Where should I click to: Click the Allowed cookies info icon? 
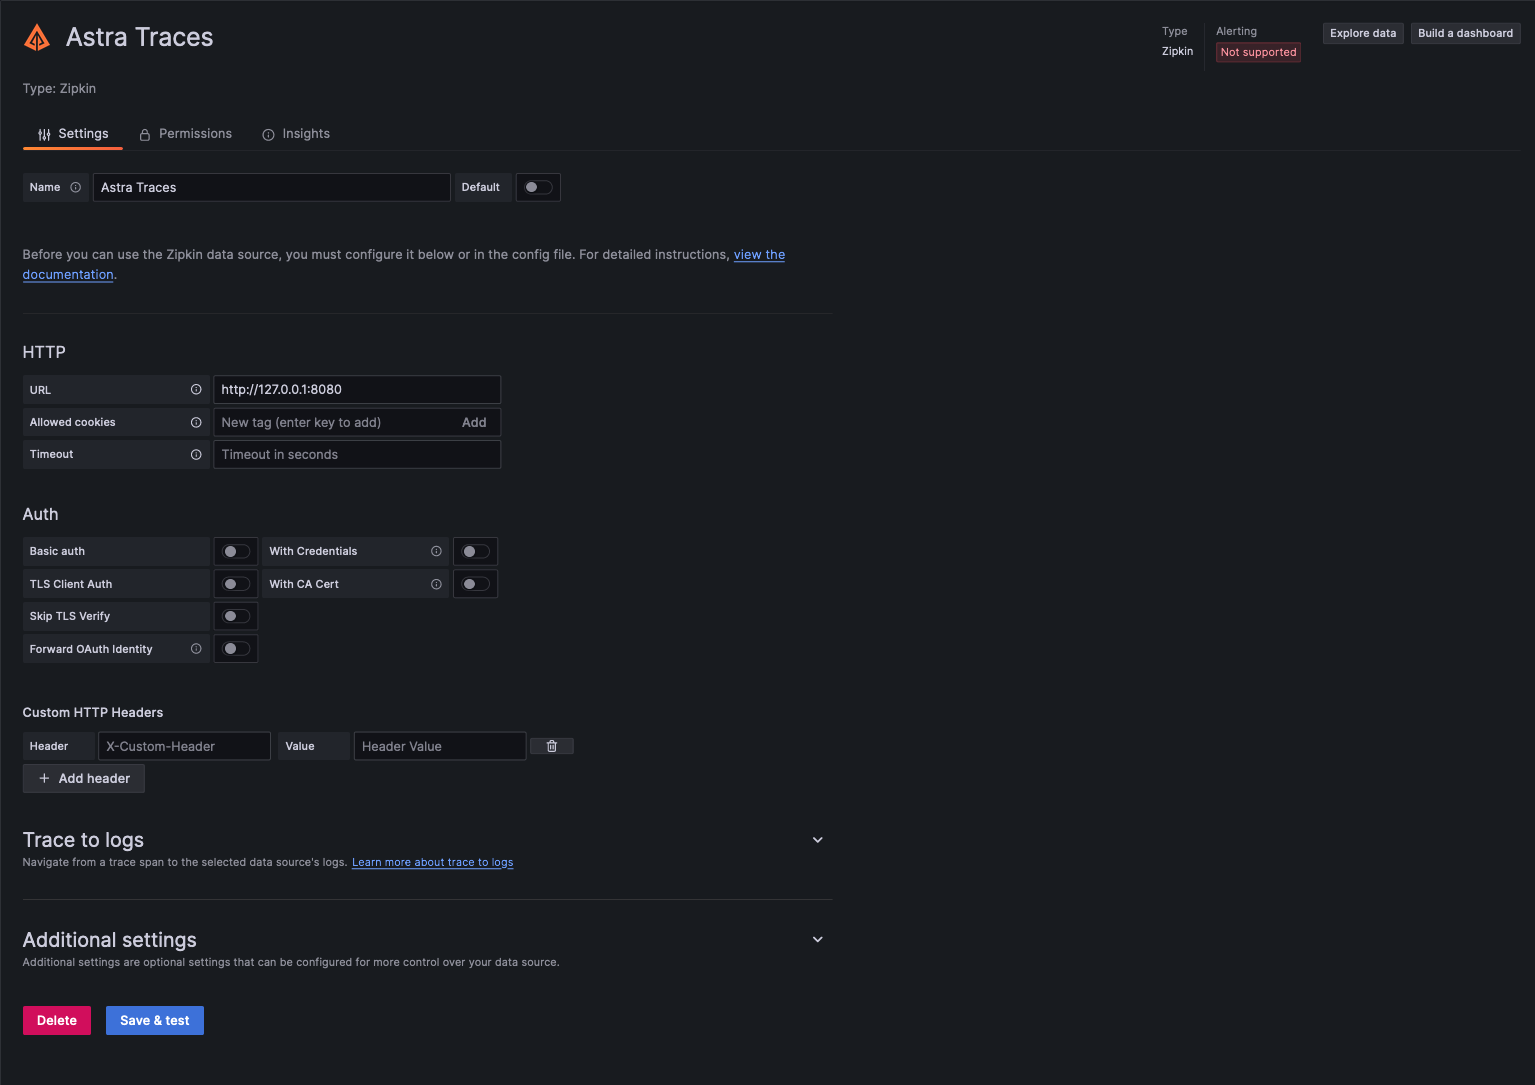pos(196,422)
